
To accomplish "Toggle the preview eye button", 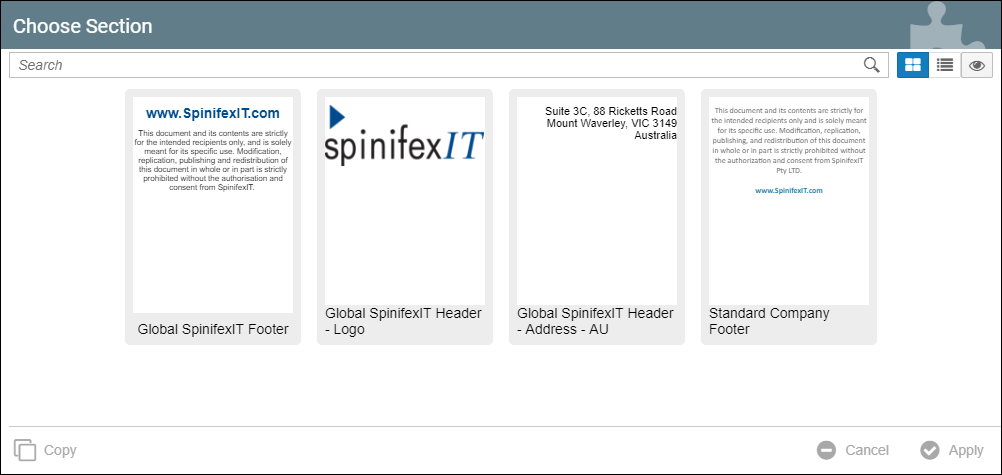I will tap(976, 65).
